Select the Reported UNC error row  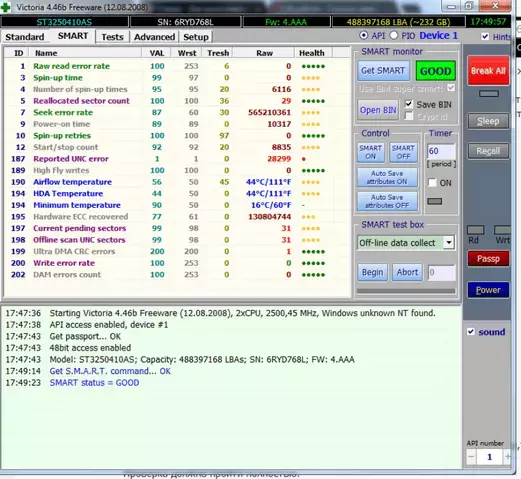click(x=177, y=159)
